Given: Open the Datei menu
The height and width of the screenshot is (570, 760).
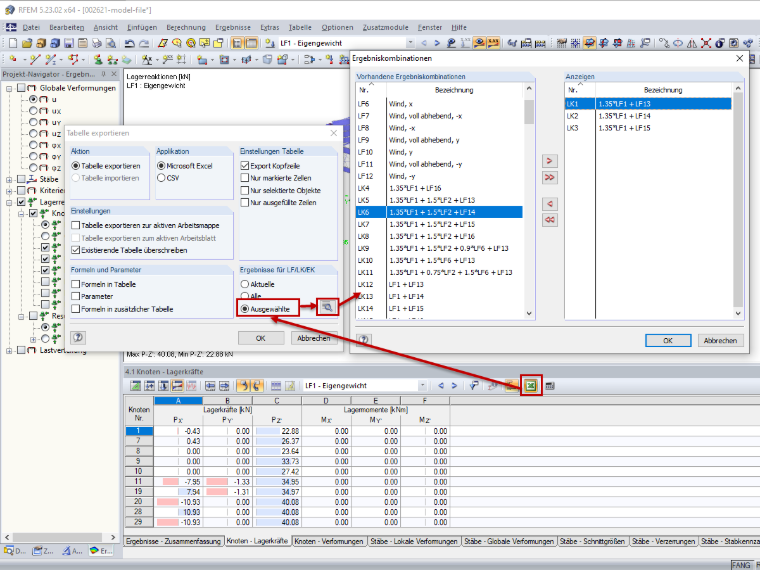Looking at the screenshot, I should [31, 28].
